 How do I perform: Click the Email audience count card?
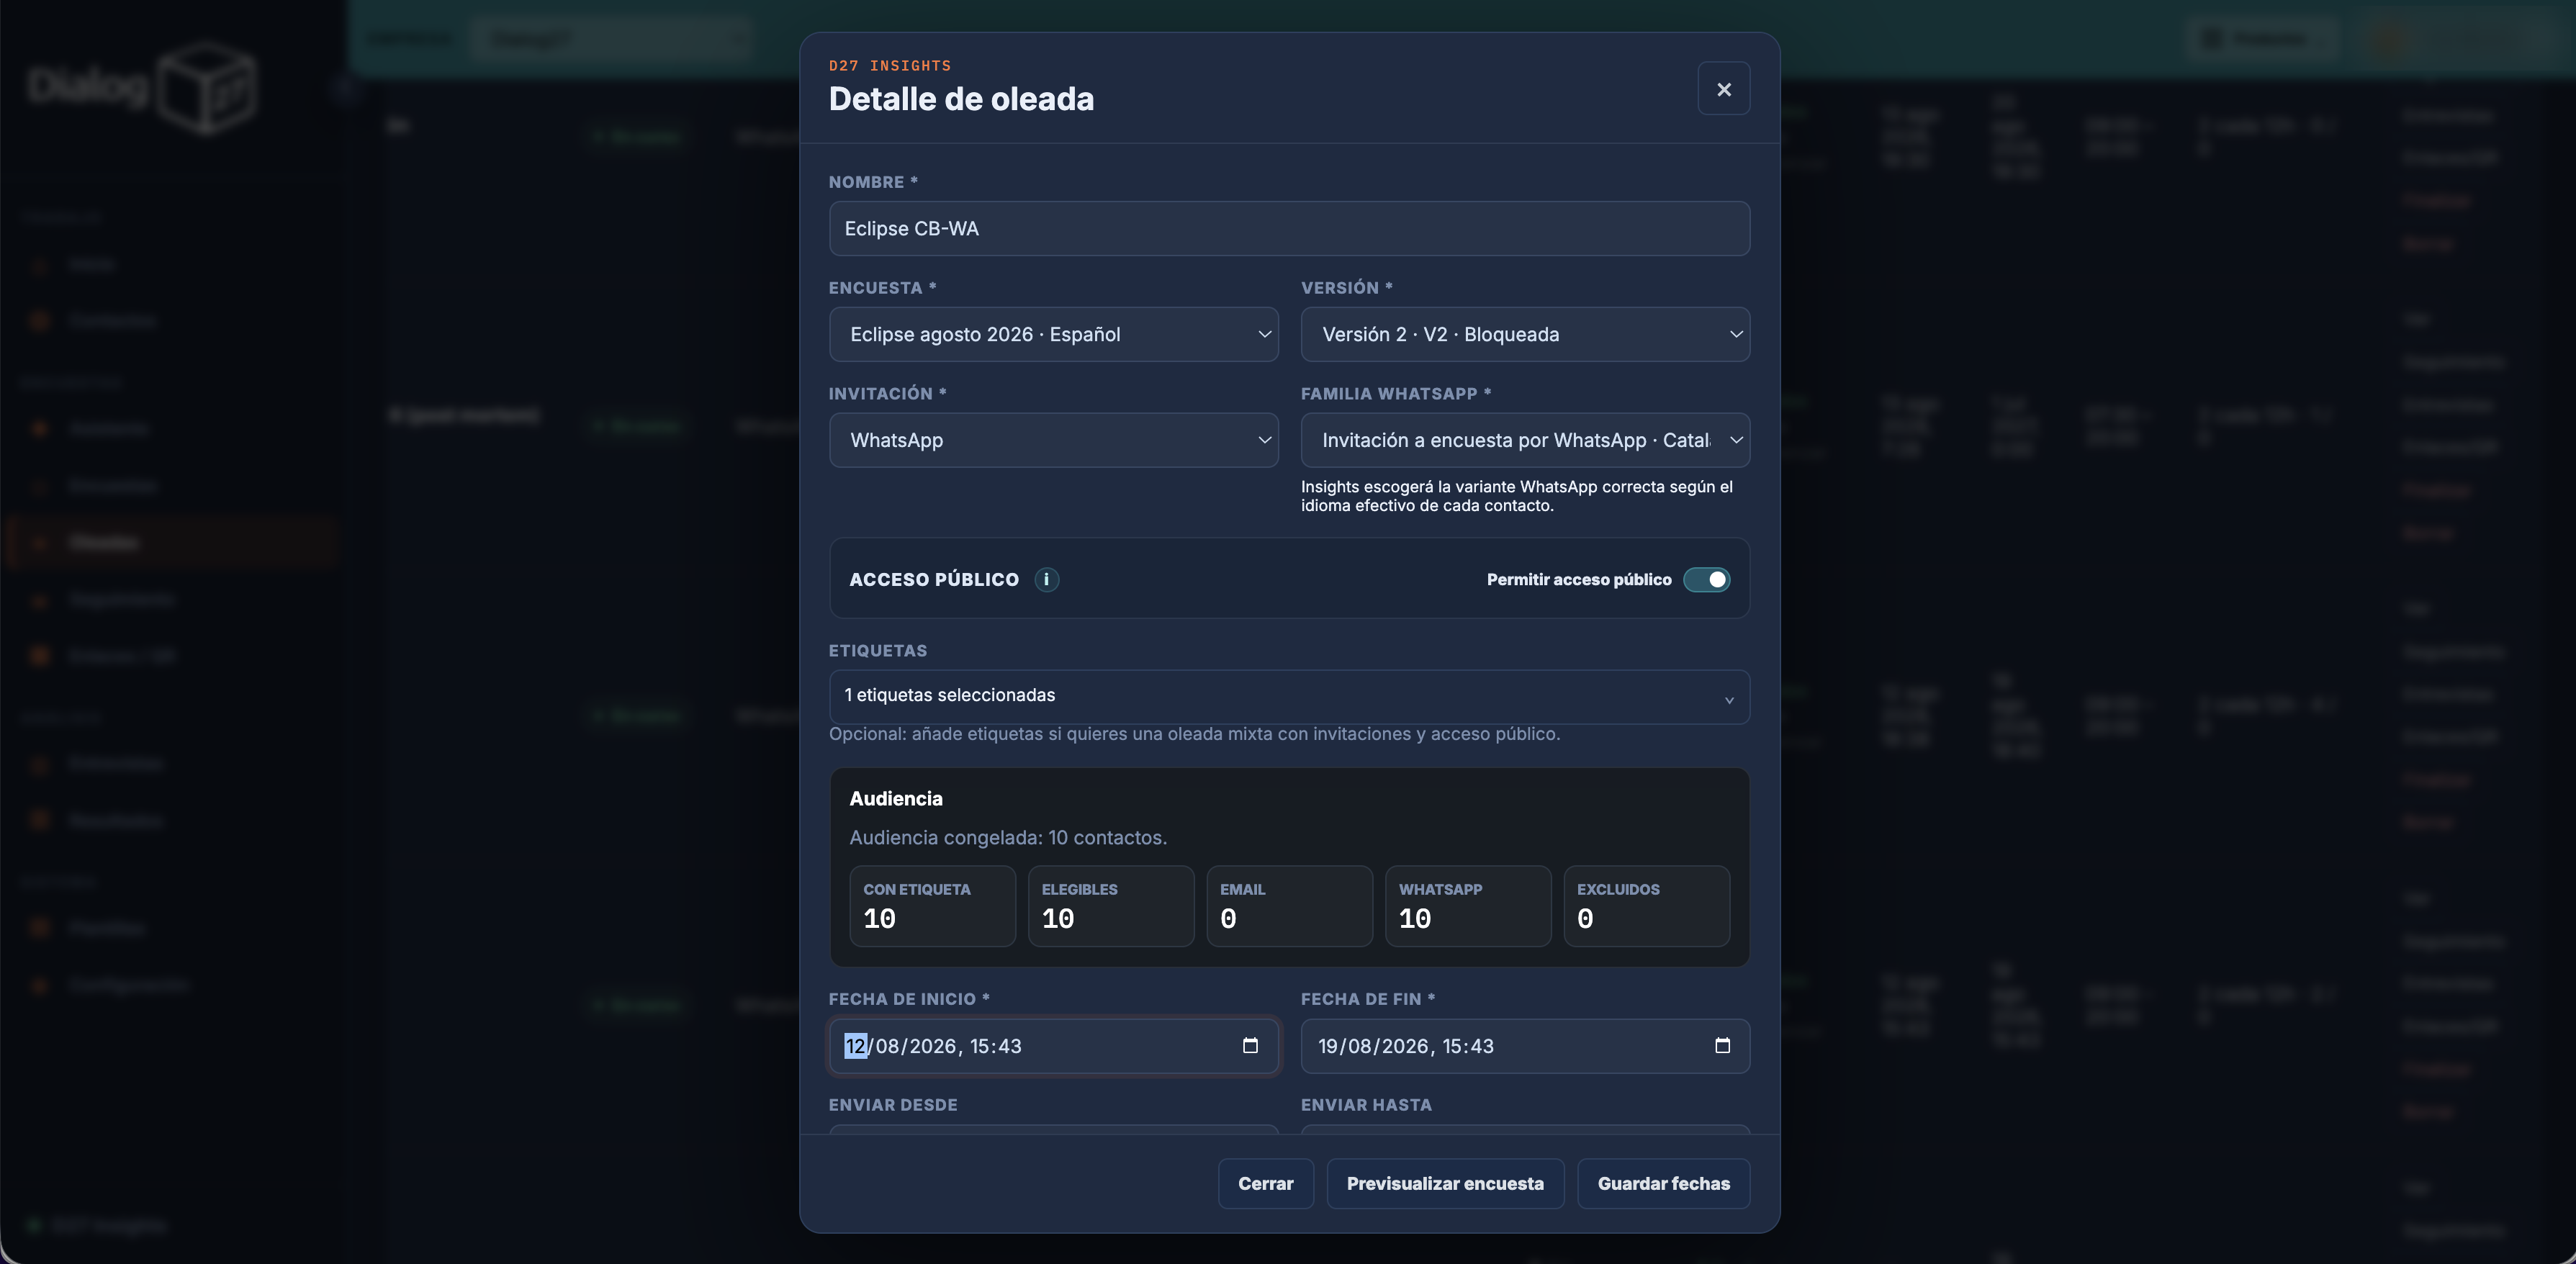(1289, 906)
